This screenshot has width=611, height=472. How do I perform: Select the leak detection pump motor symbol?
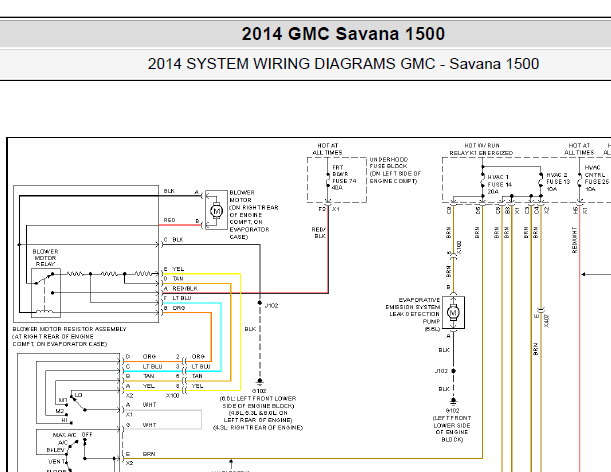(x=453, y=312)
